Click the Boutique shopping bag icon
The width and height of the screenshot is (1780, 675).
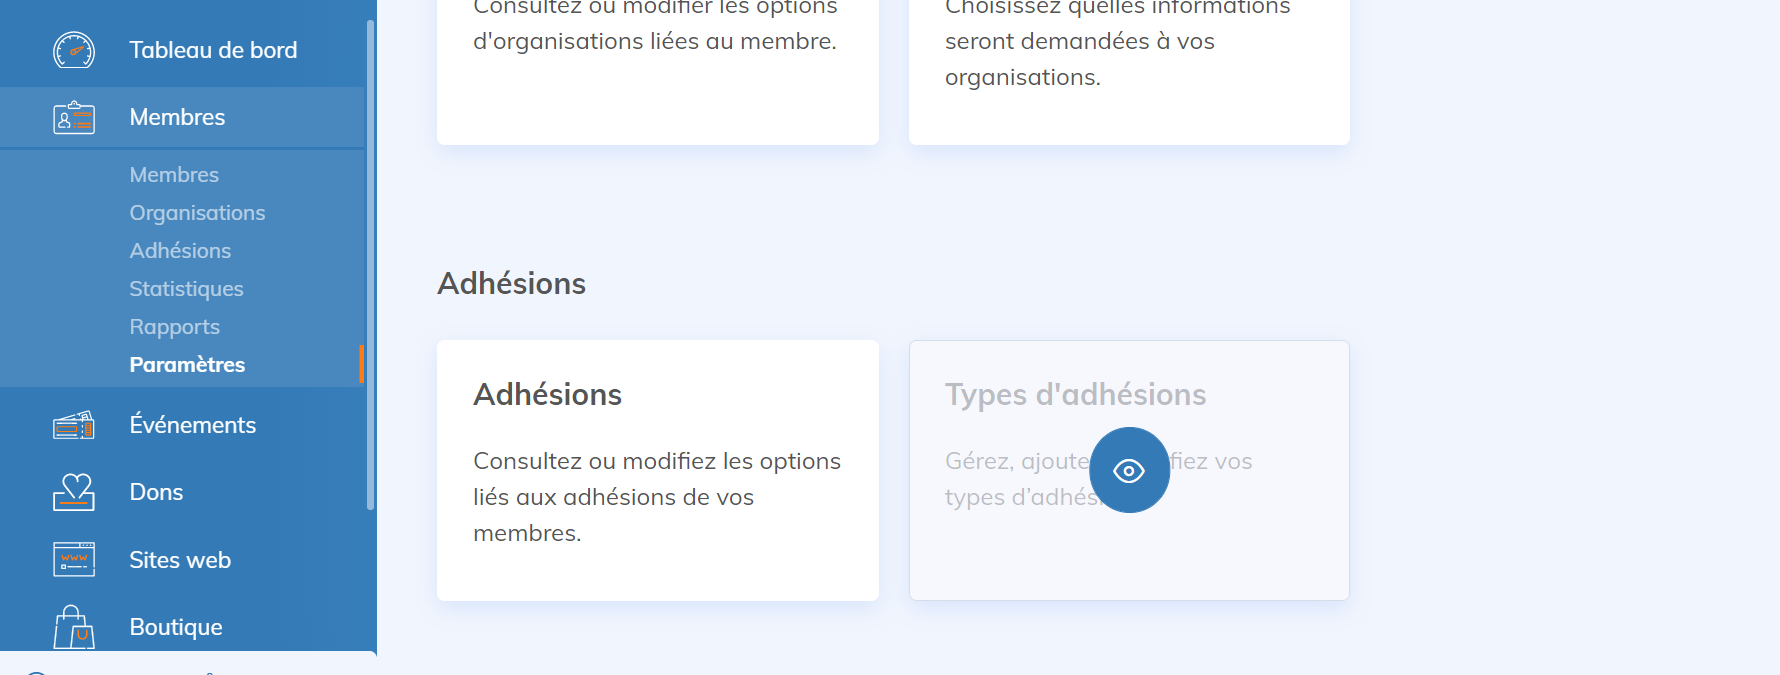tap(73, 628)
